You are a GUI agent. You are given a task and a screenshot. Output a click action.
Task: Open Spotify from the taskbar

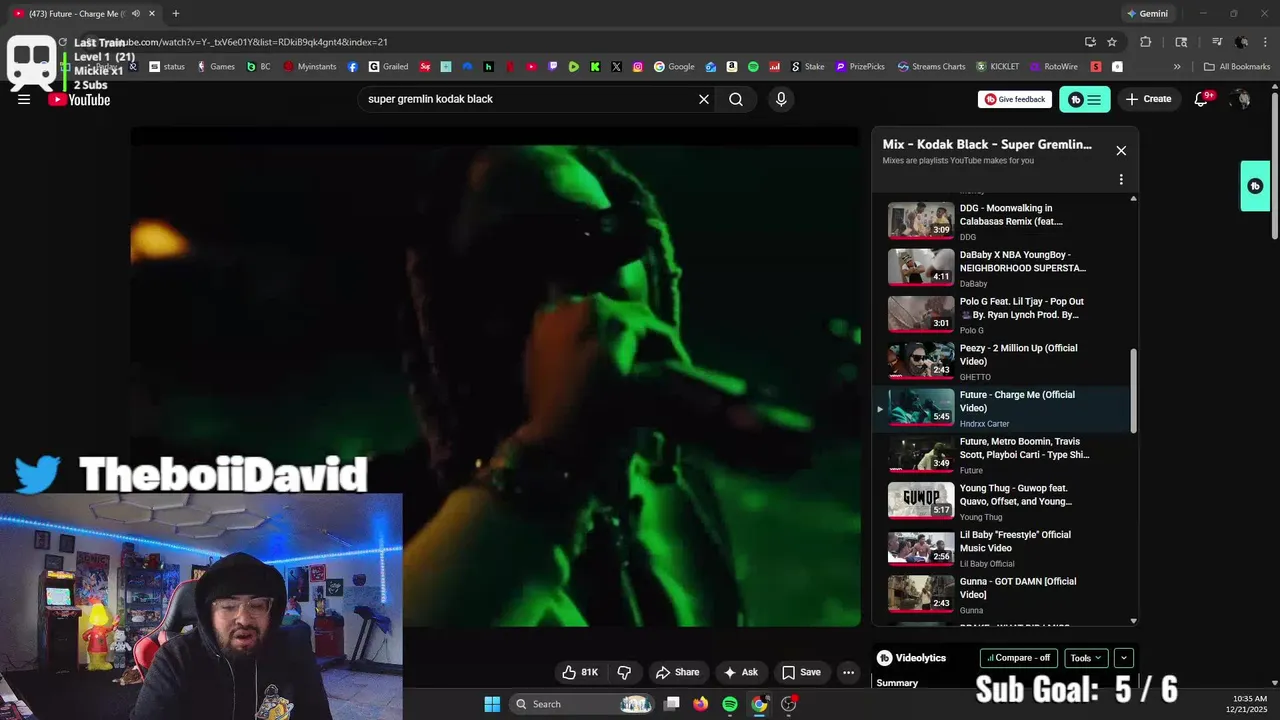730,704
